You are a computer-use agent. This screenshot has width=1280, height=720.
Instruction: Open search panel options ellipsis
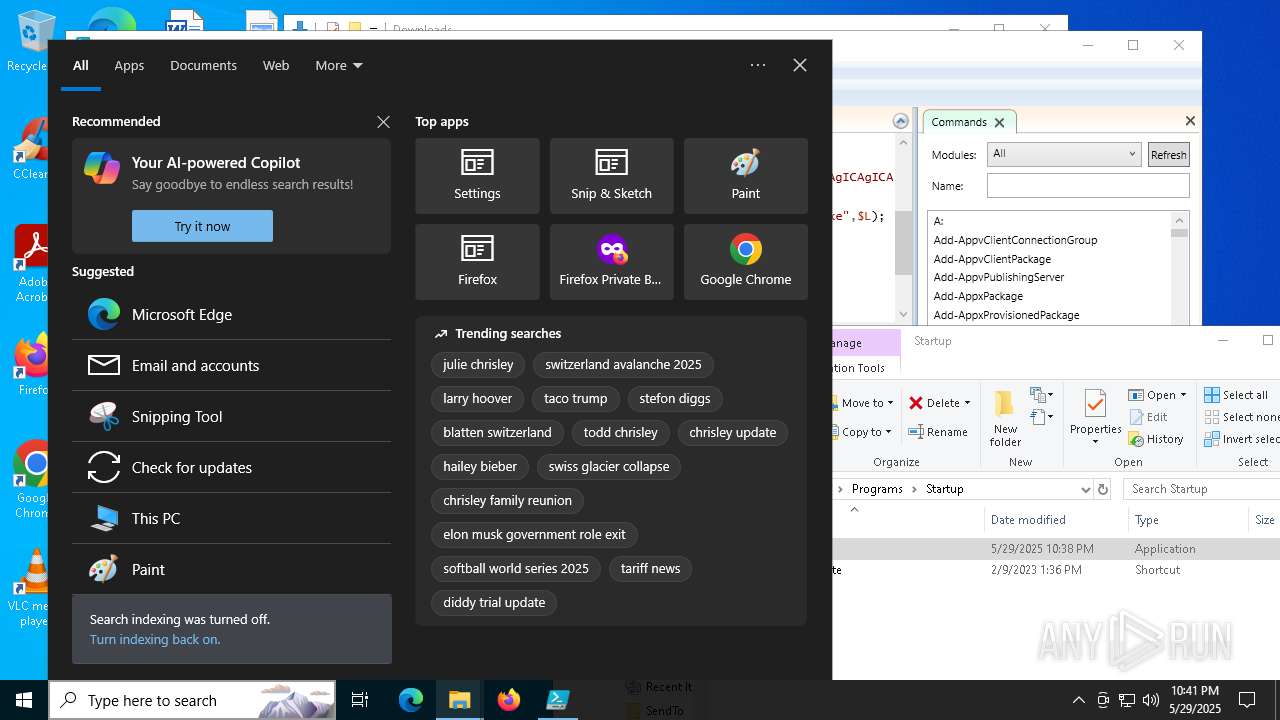(758, 65)
